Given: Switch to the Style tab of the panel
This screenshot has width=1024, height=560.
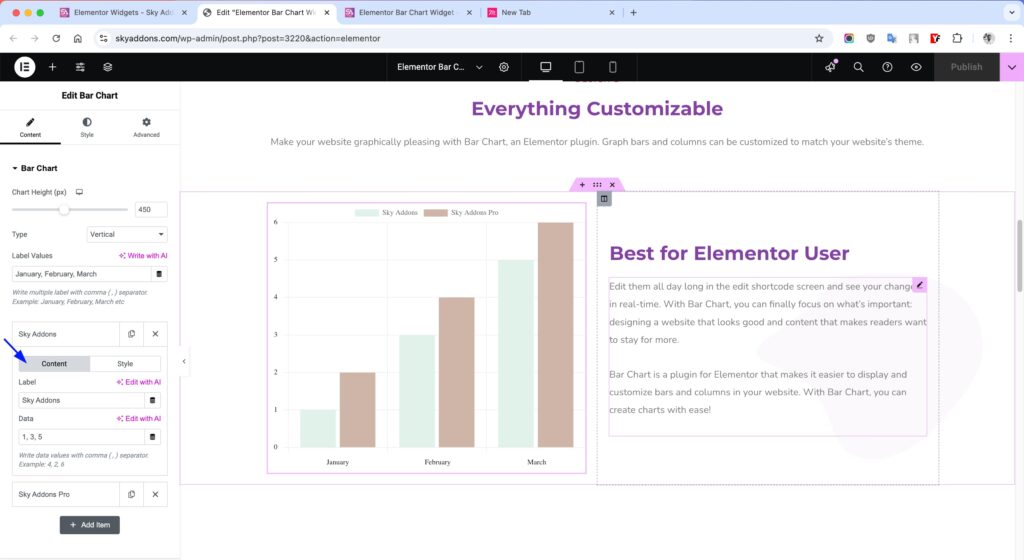Looking at the screenshot, I should tap(87, 127).
